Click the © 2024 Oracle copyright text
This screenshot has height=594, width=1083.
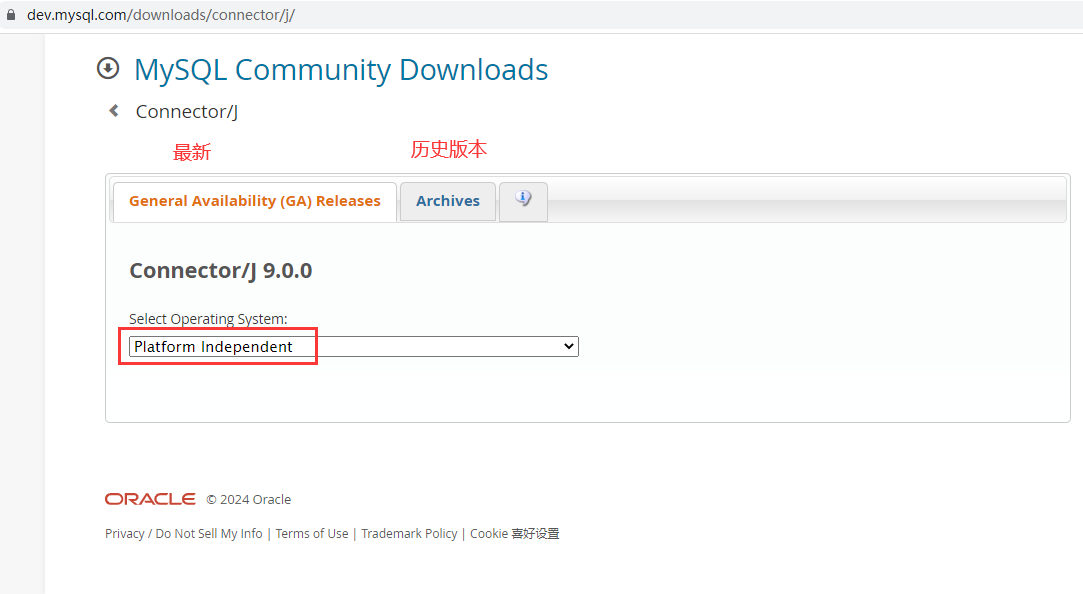point(249,499)
